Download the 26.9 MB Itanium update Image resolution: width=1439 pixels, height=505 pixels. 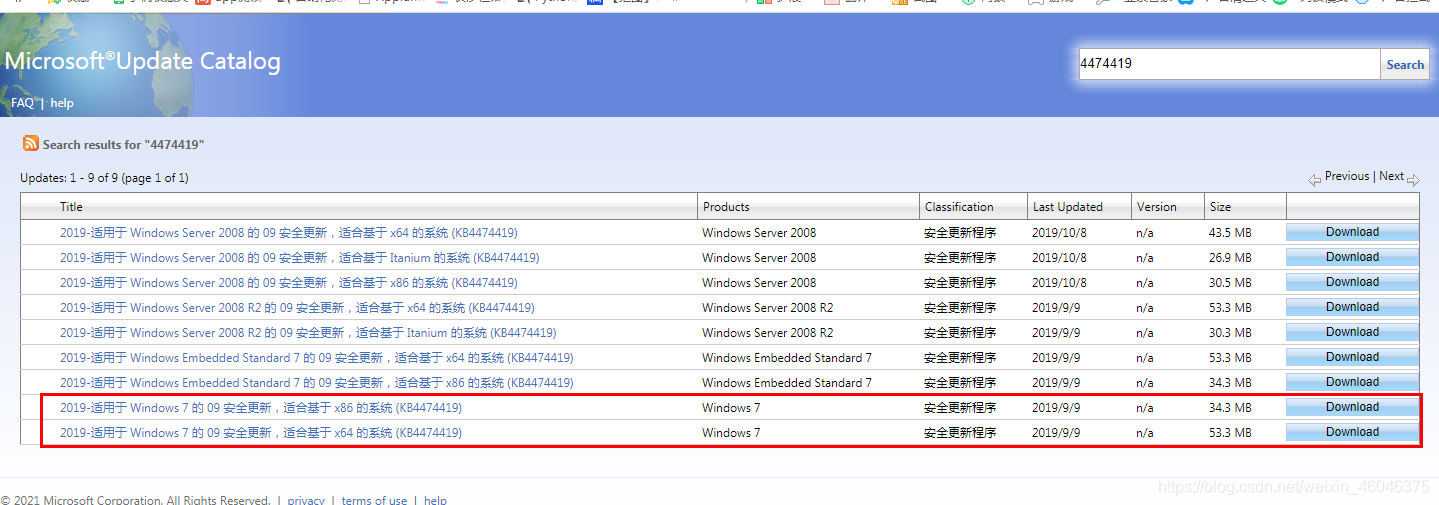pos(1352,257)
